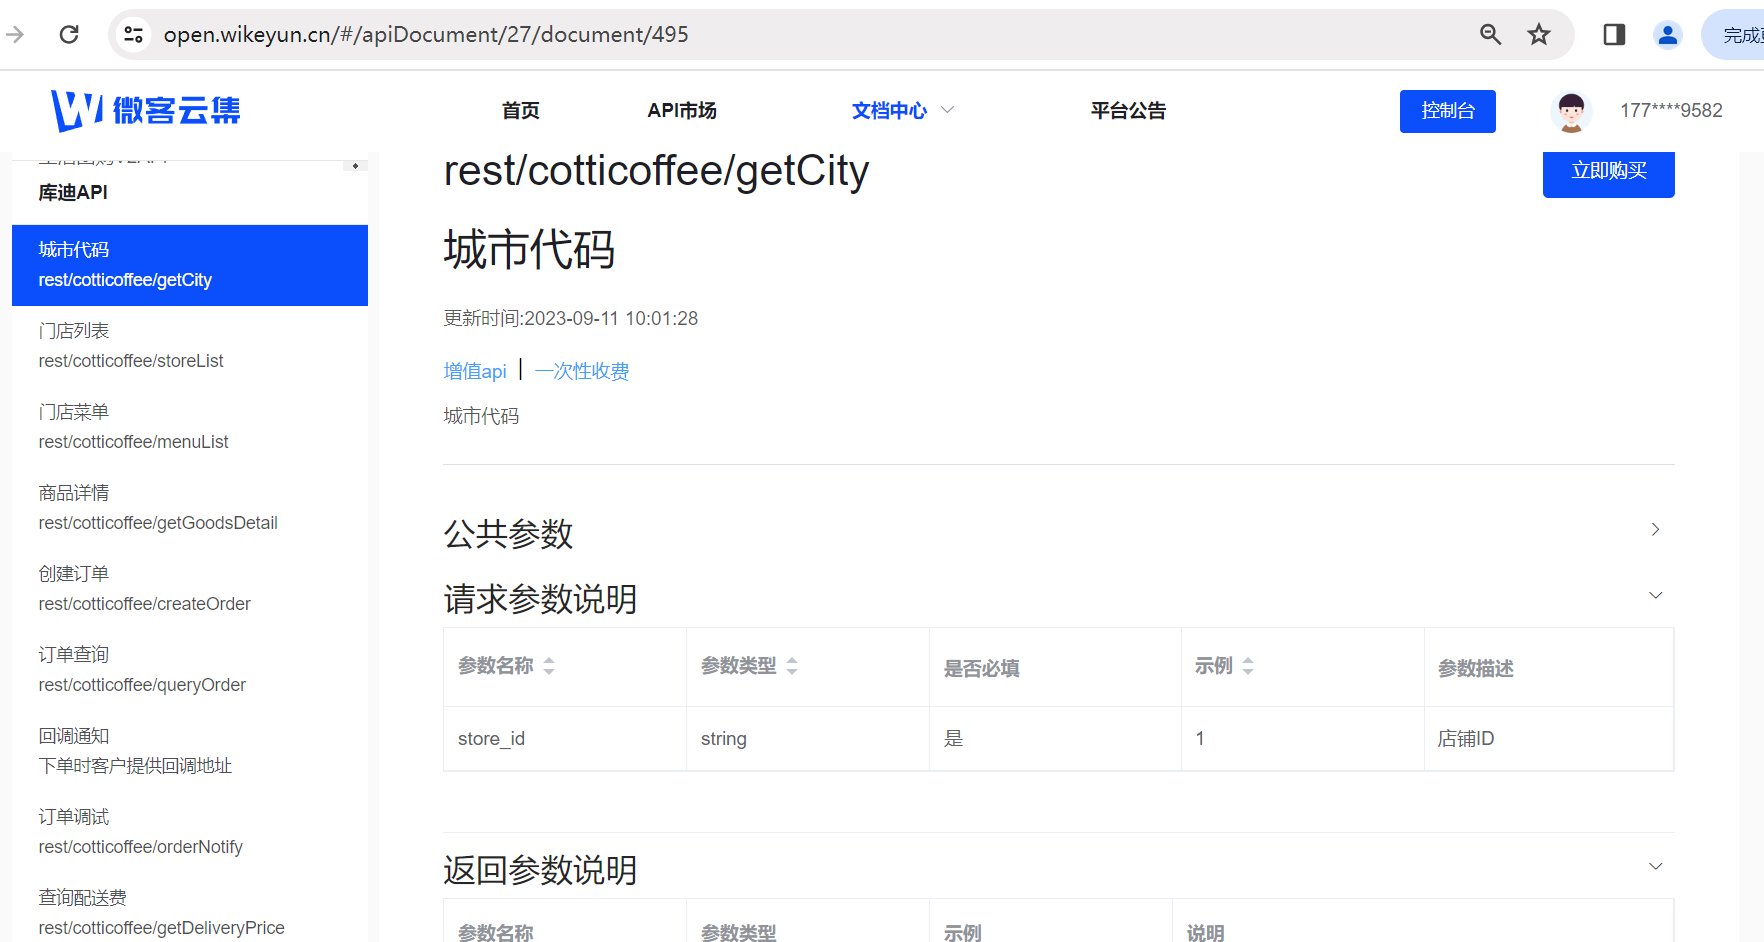Click the 库迪API sidebar heading
1764x942 pixels.
(x=73, y=192)
